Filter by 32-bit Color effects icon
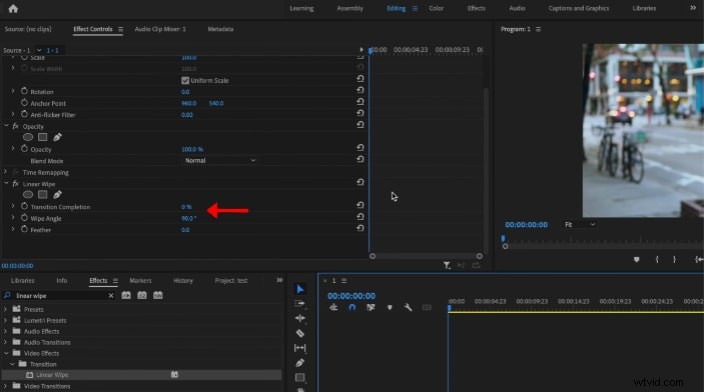 click(142, 295)
